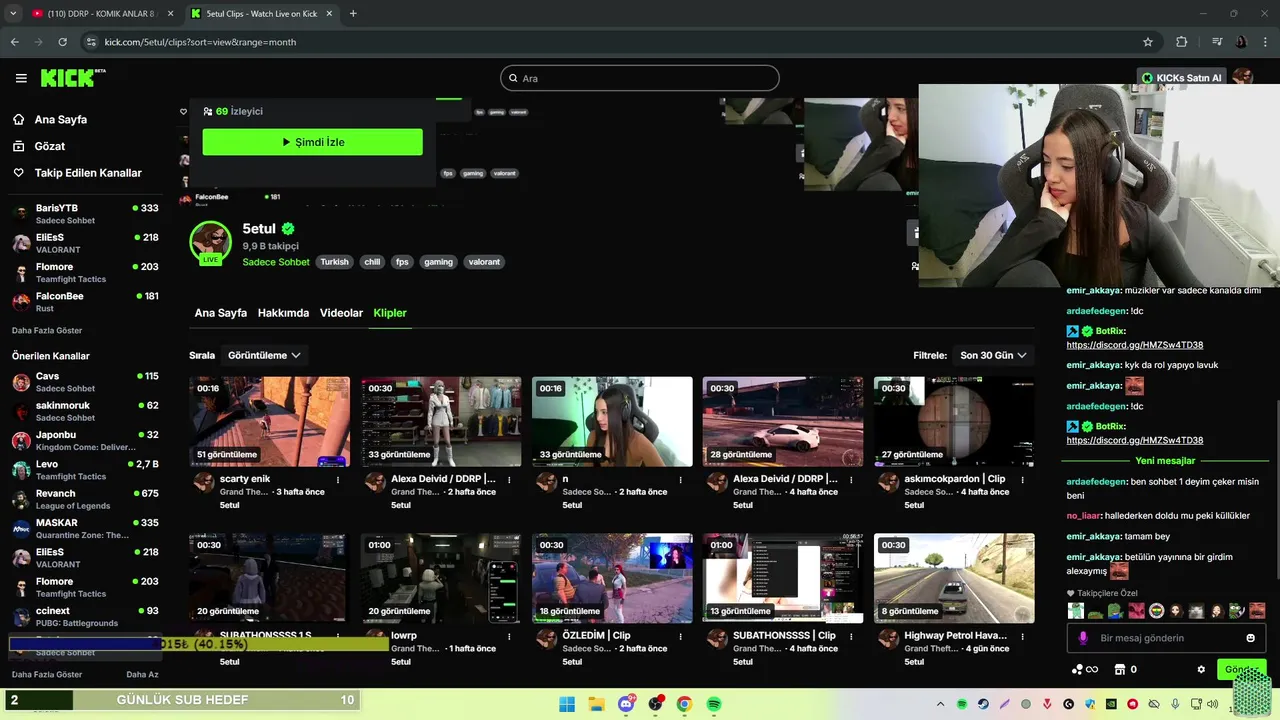Open Sadece Sohbet category link under 5etul
The width and height of the screenshot is (1280, 720).
click(x=276, y=262)
